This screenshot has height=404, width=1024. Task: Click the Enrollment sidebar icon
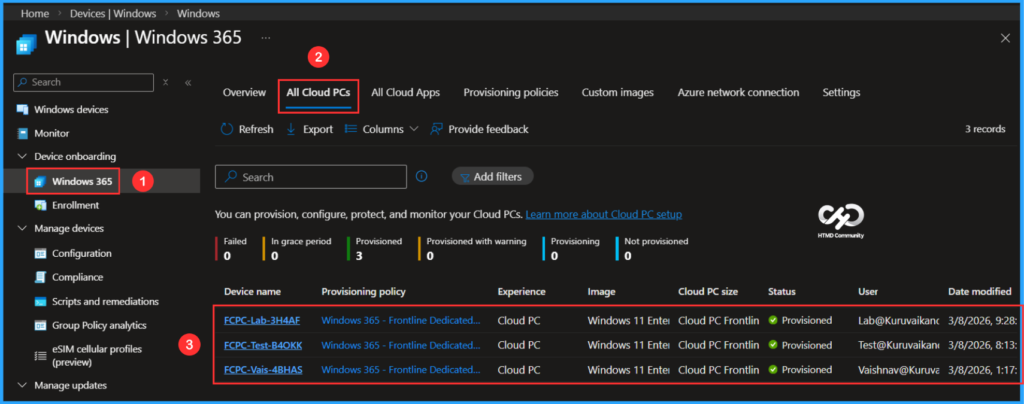point(40,205)
